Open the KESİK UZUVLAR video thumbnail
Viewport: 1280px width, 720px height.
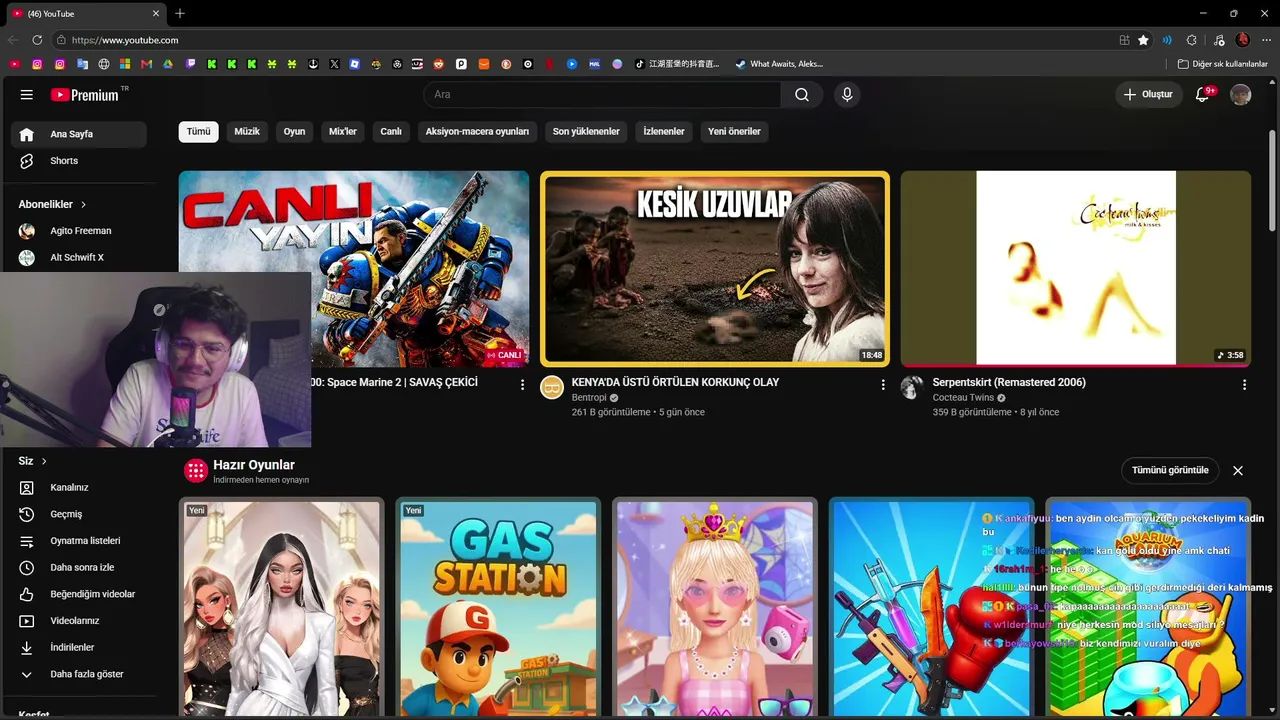pos(714,268)
